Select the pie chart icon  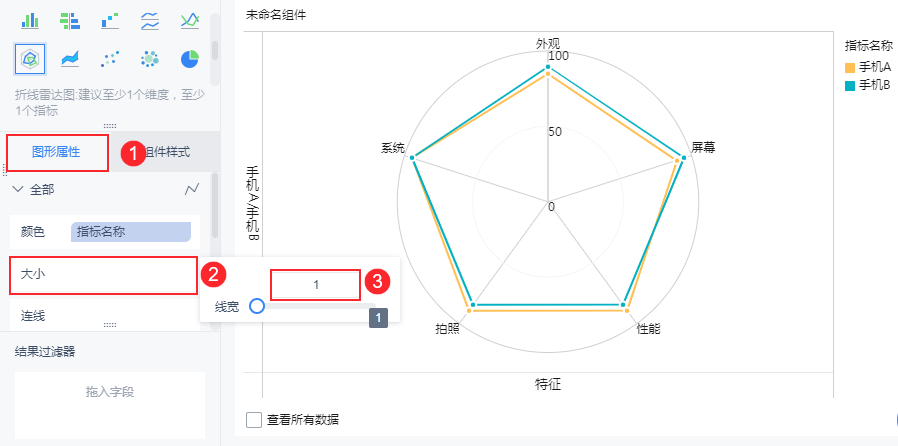pos(189,59)
